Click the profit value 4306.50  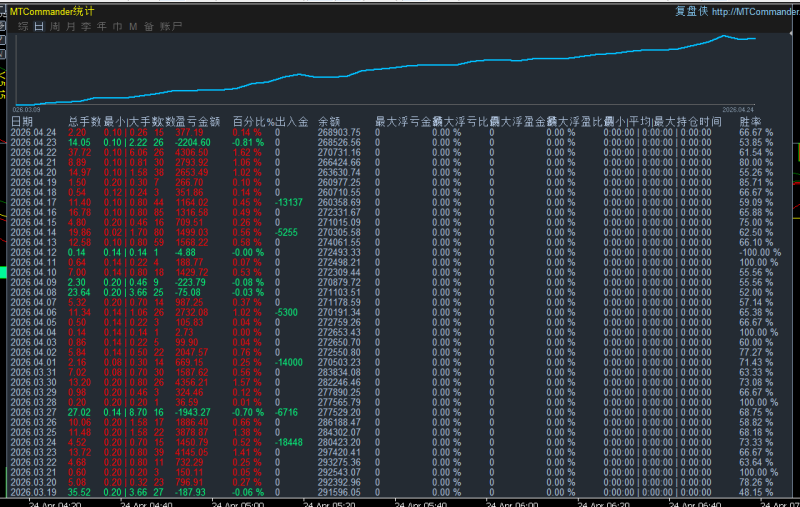pos(192,153)
